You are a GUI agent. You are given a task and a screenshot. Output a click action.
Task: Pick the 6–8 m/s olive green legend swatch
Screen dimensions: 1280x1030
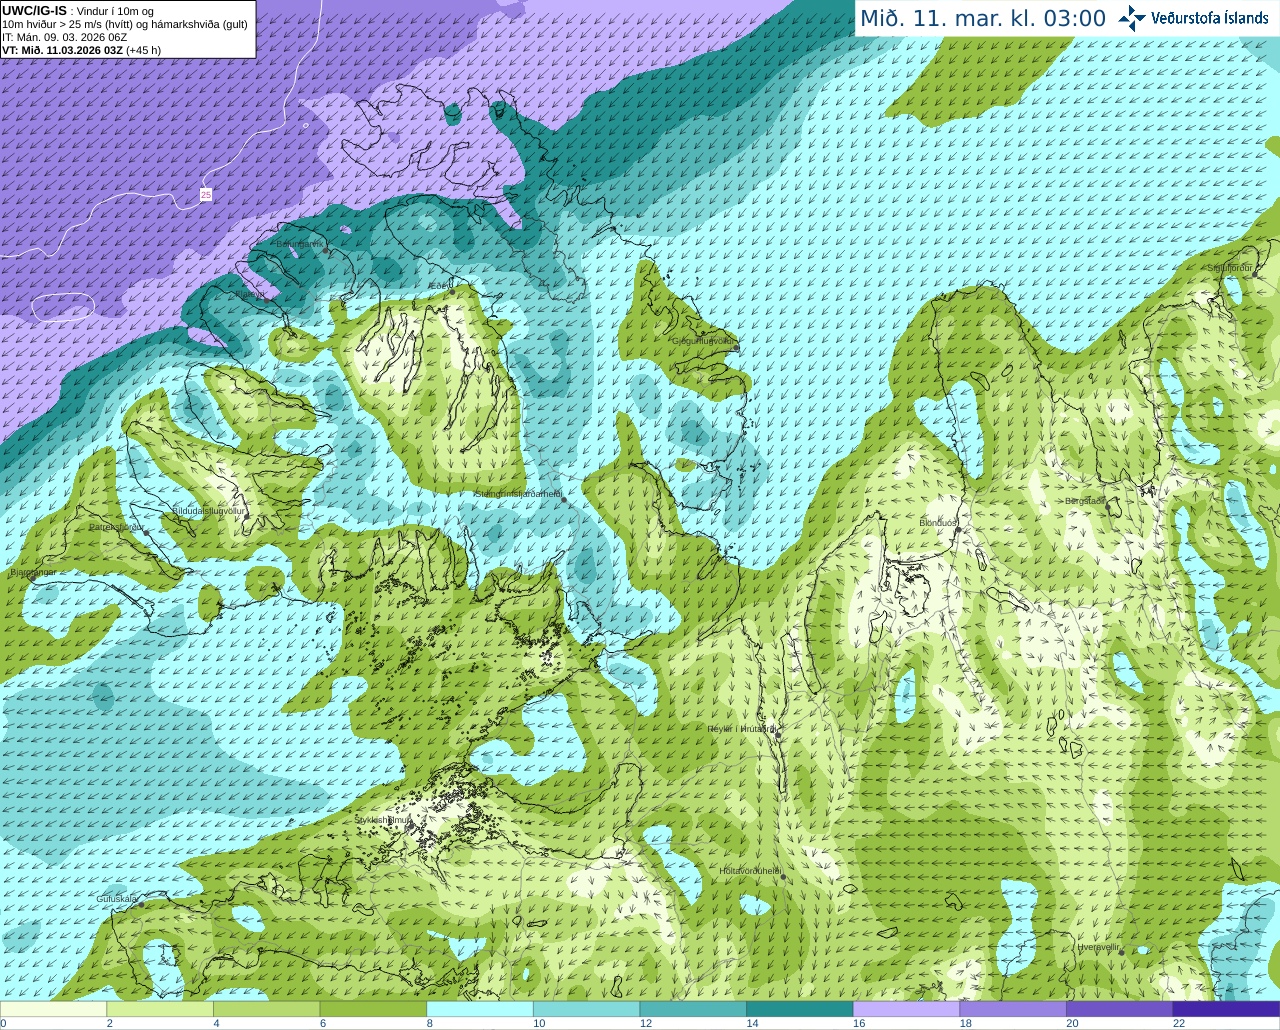pos(373,1009)
